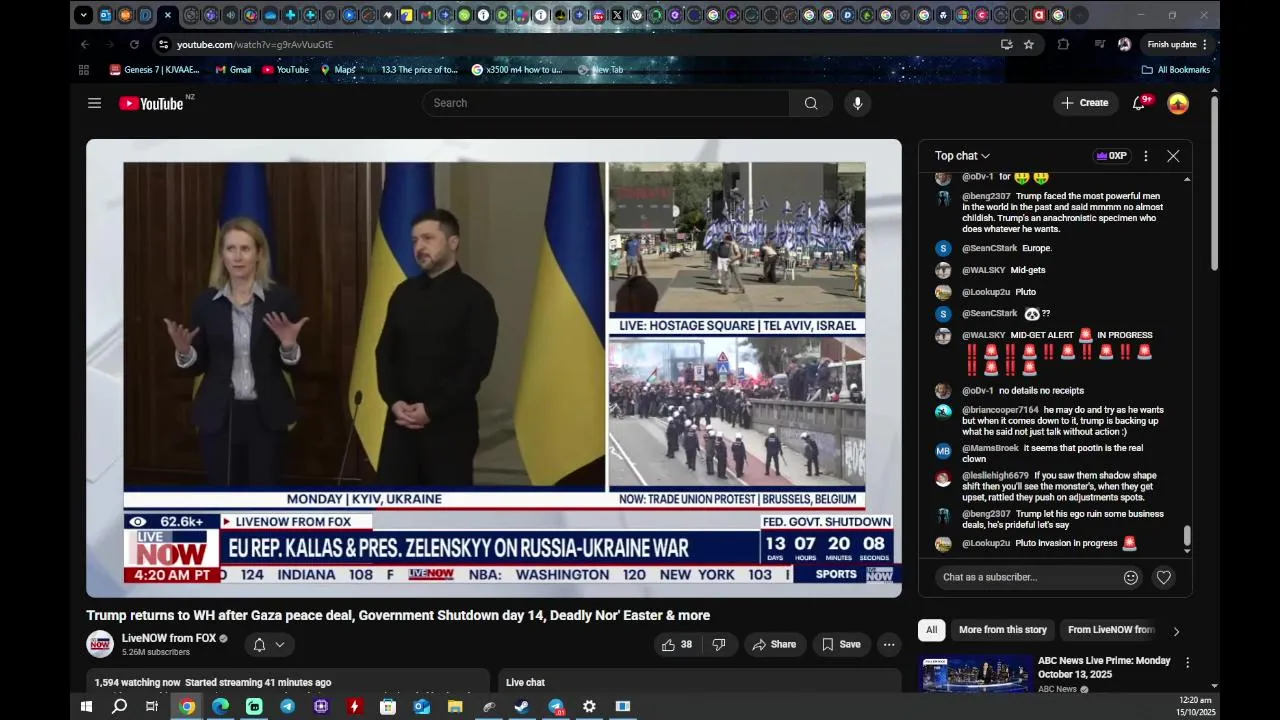This screenshot has height=720, width=1280.
Task: Click the YouTube search magnifier button
Action: pos(811,103)
